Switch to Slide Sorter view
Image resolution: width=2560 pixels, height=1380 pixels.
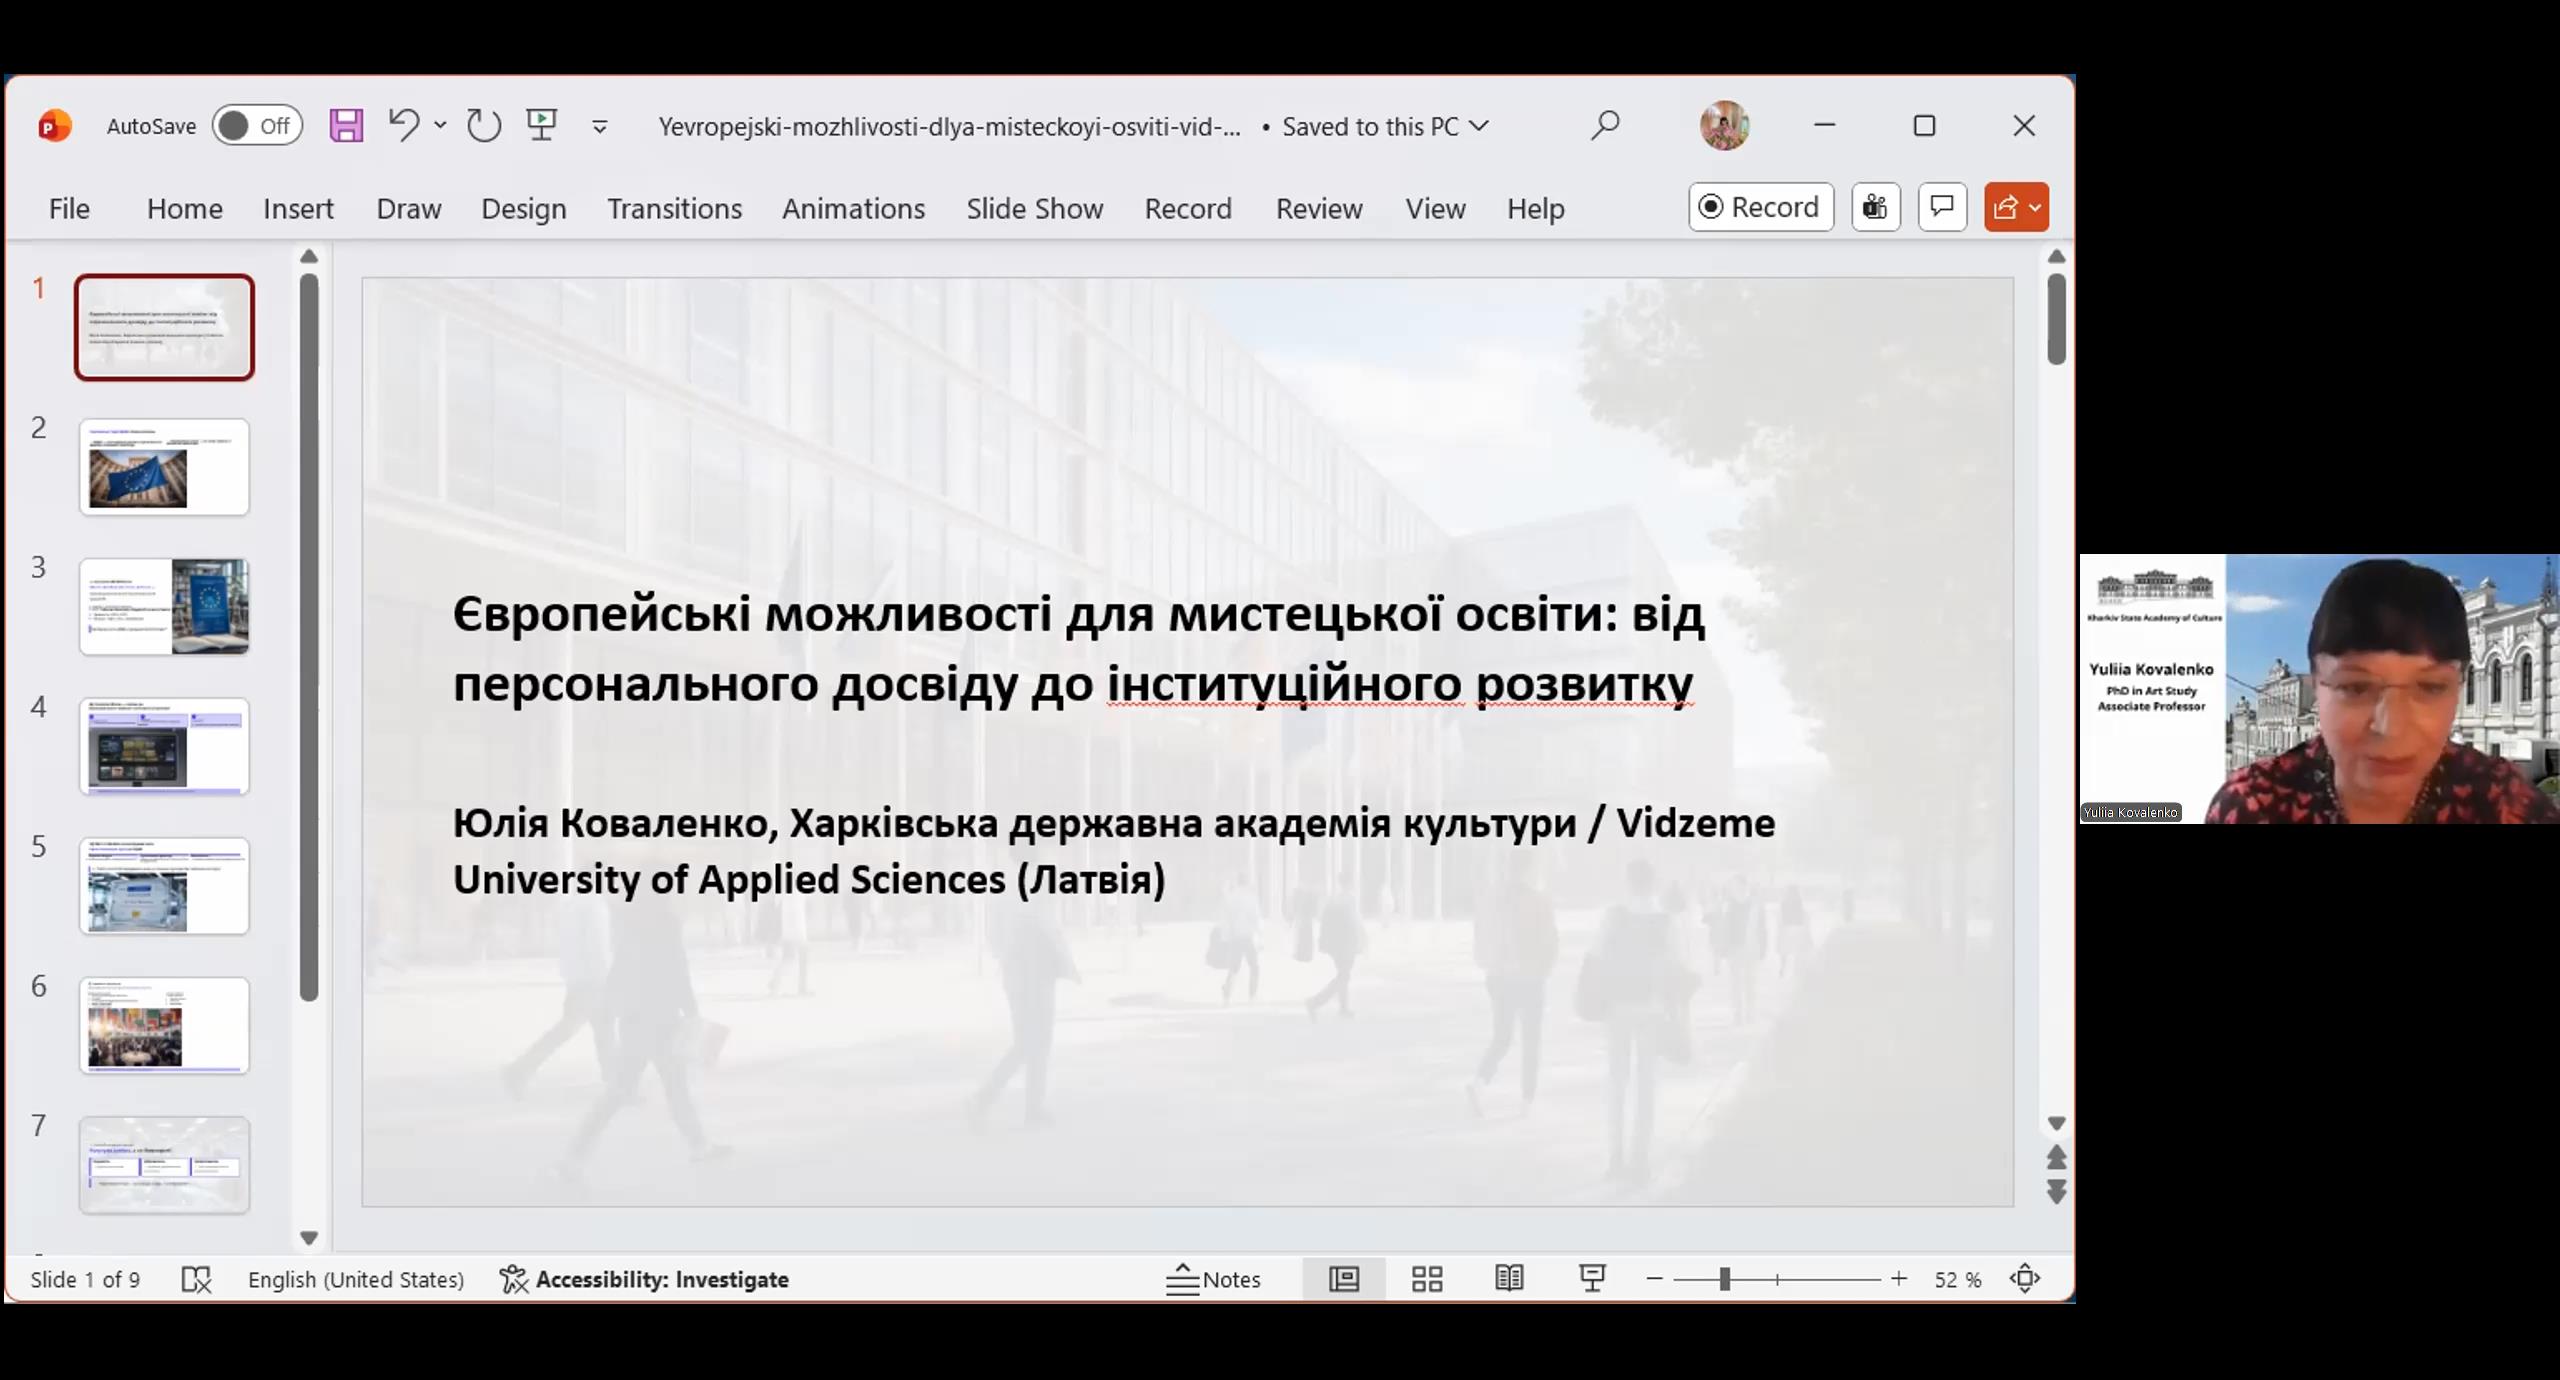click(1427, 1279)
